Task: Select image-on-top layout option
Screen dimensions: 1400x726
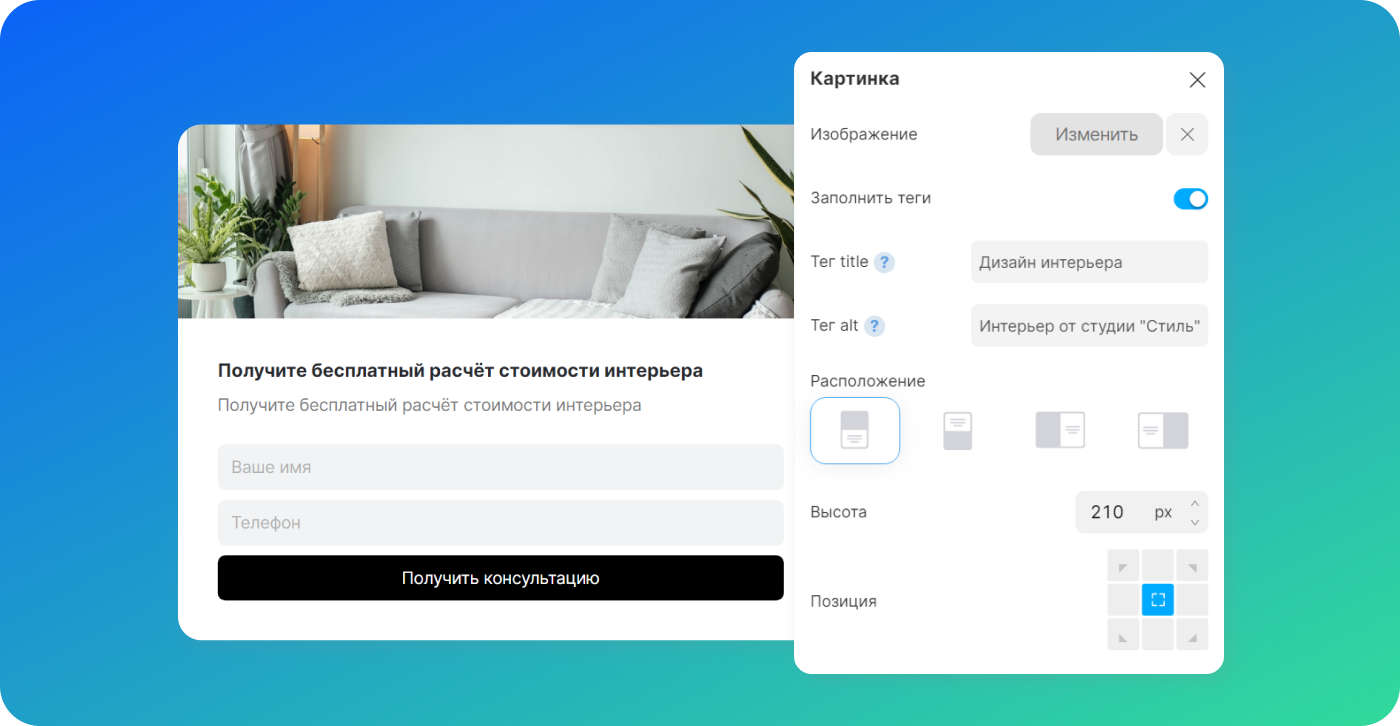Action: tap(855, 431)
